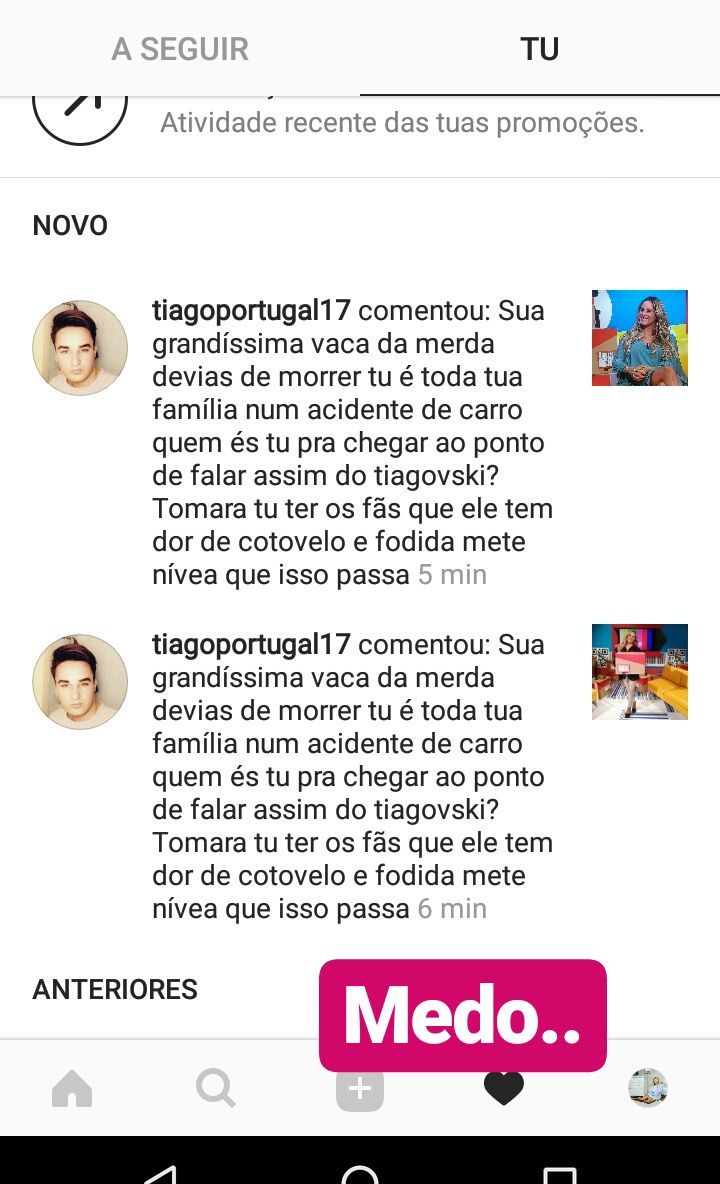Open the Search magnifier icon
This screenshot has height=1184, width=720.
[215, 1088]
